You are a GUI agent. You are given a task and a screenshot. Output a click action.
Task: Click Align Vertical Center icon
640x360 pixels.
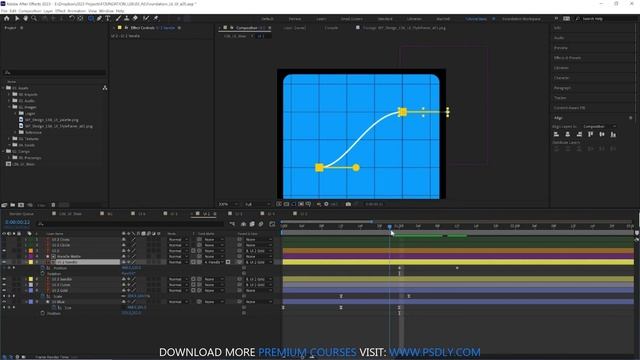coord(602,134)
